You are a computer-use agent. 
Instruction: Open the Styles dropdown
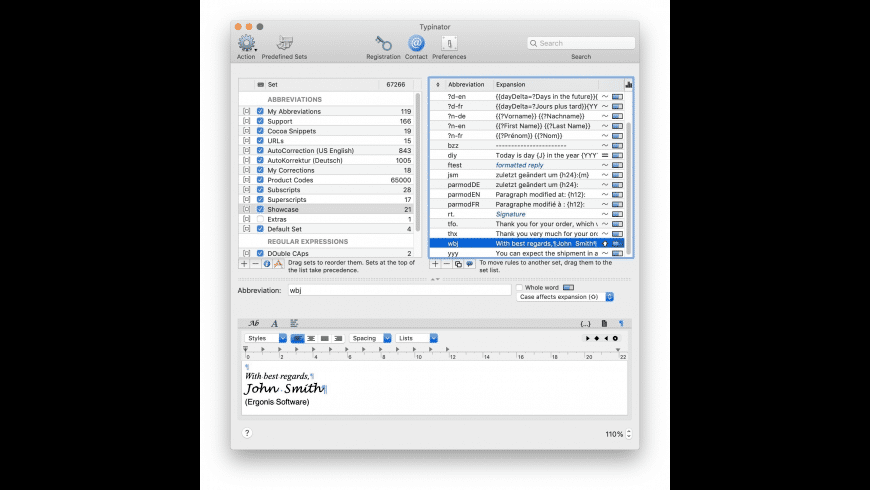(x=266, y=339)
